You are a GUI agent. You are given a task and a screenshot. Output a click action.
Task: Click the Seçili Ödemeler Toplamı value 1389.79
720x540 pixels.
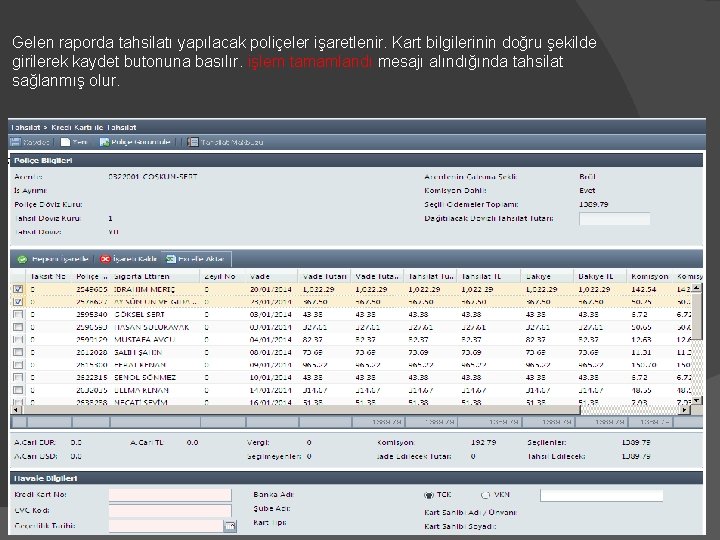594,204
